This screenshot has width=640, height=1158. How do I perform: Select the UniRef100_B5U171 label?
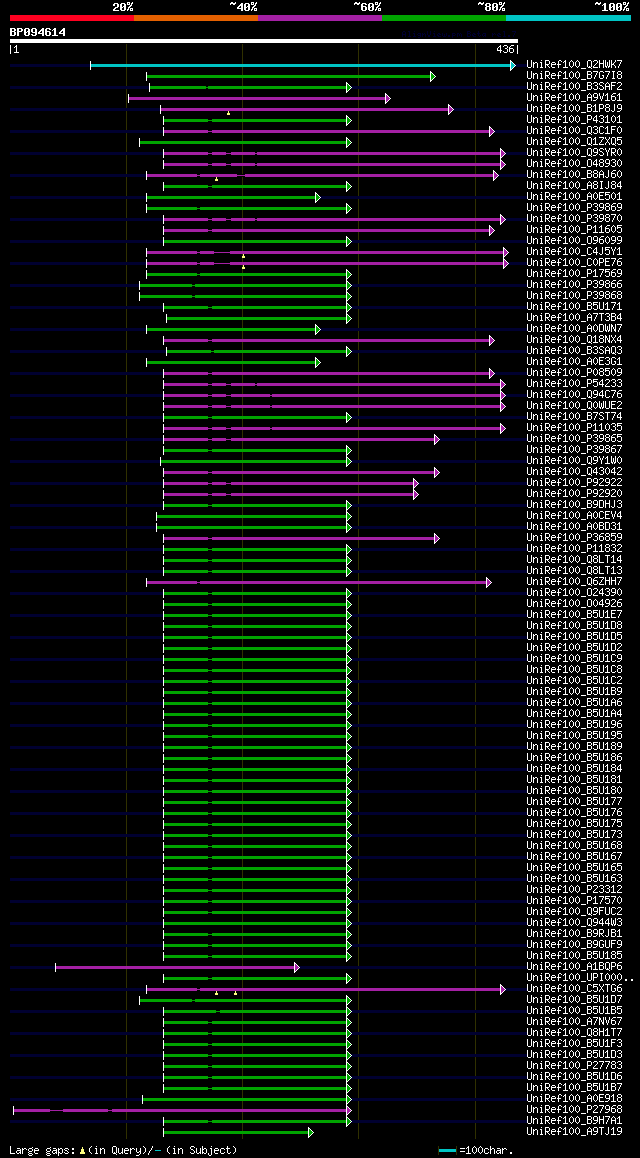pyautogui.click(x=574, y=307)
